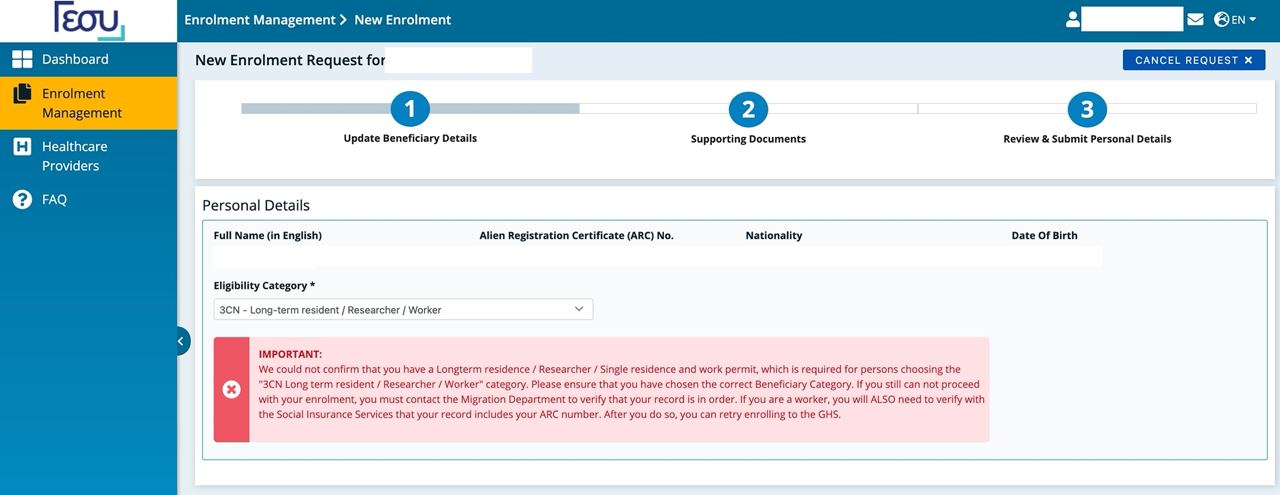Viewport: 1280px width, 495px height.
Task: Go to step 3 Review & Submit
Action: (x=1087, y=109)
